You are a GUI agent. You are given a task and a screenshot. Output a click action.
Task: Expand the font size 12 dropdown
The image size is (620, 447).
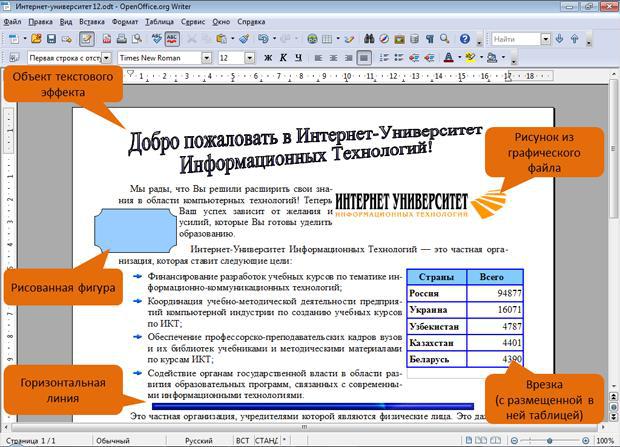pyautogui.click(x=249, y=58)
